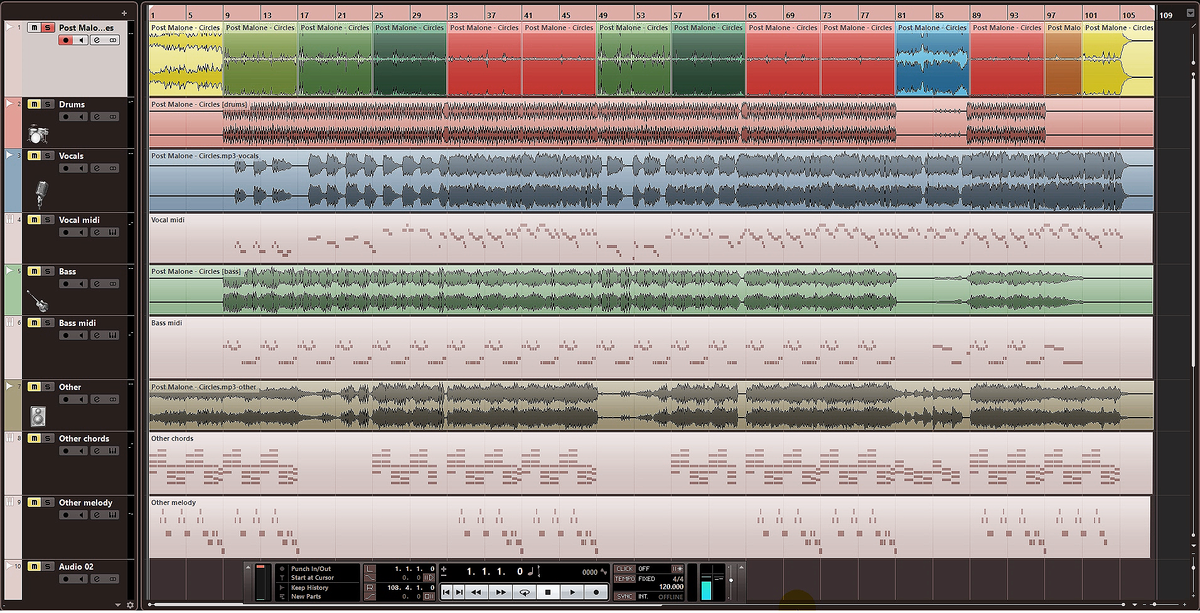
Task: Open channel settings on Vocals track
Action: [96, 168]
